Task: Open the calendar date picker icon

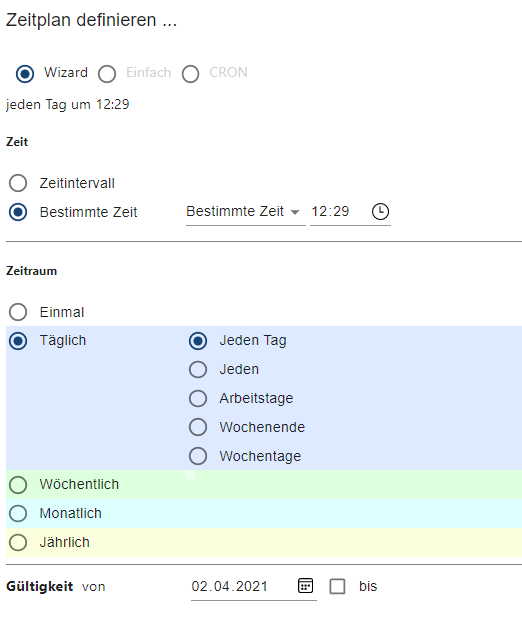Action: click(x=305, y=586)
